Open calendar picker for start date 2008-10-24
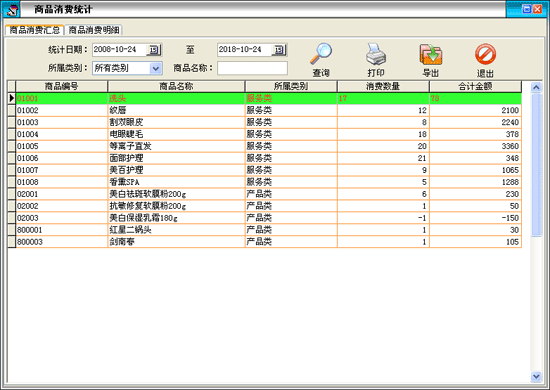This screenshot has height=390, width=550. 154,50
